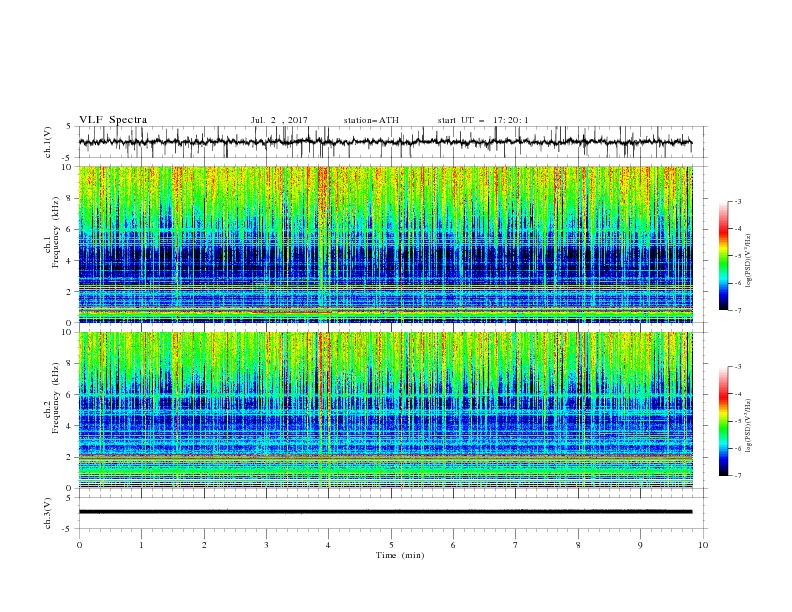Click the 'start UT = 17:20: 1' text

click(483, 120)
